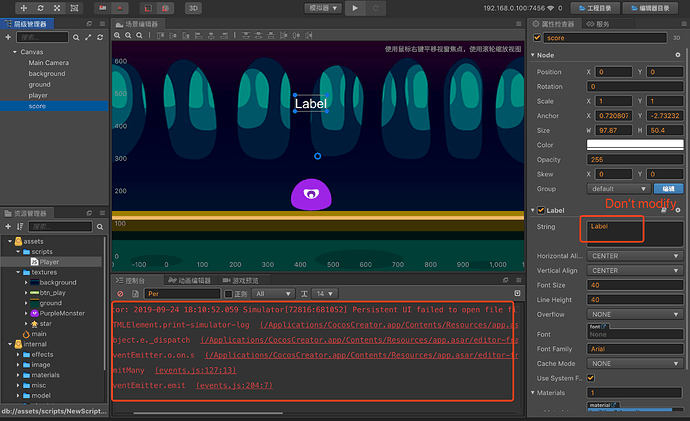Toggle the Use System Font checkbox
The height and width of the screenshot is (421, 690).
(x=591, y=378)
